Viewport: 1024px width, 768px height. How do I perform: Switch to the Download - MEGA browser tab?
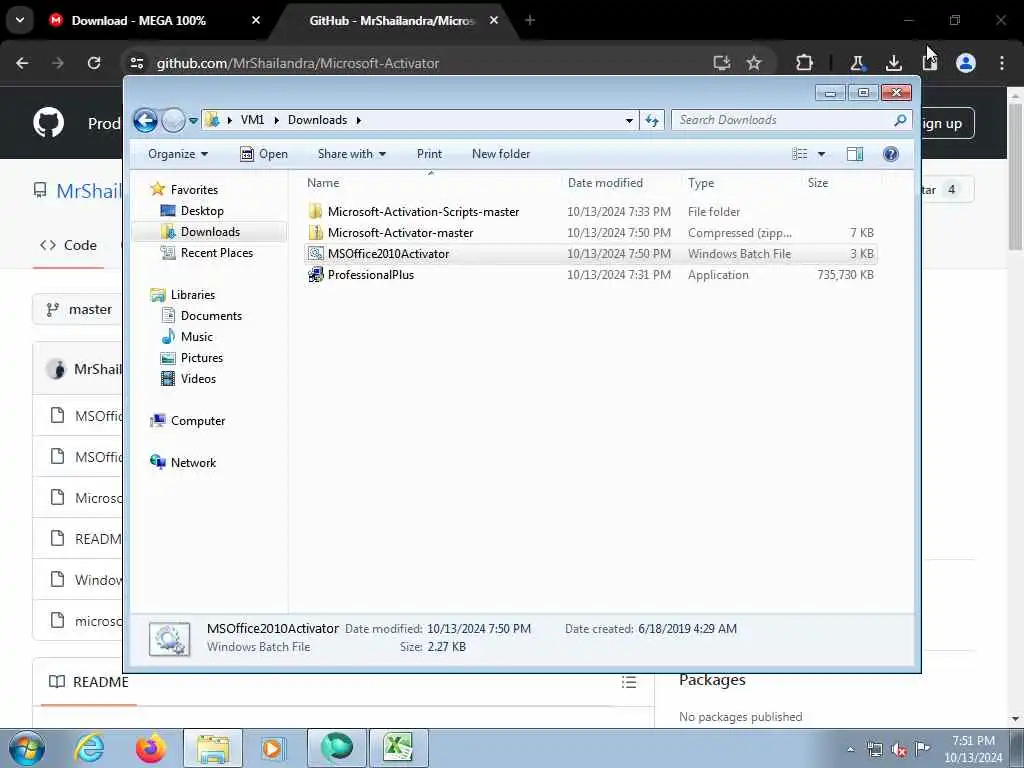tap(138, 21)
